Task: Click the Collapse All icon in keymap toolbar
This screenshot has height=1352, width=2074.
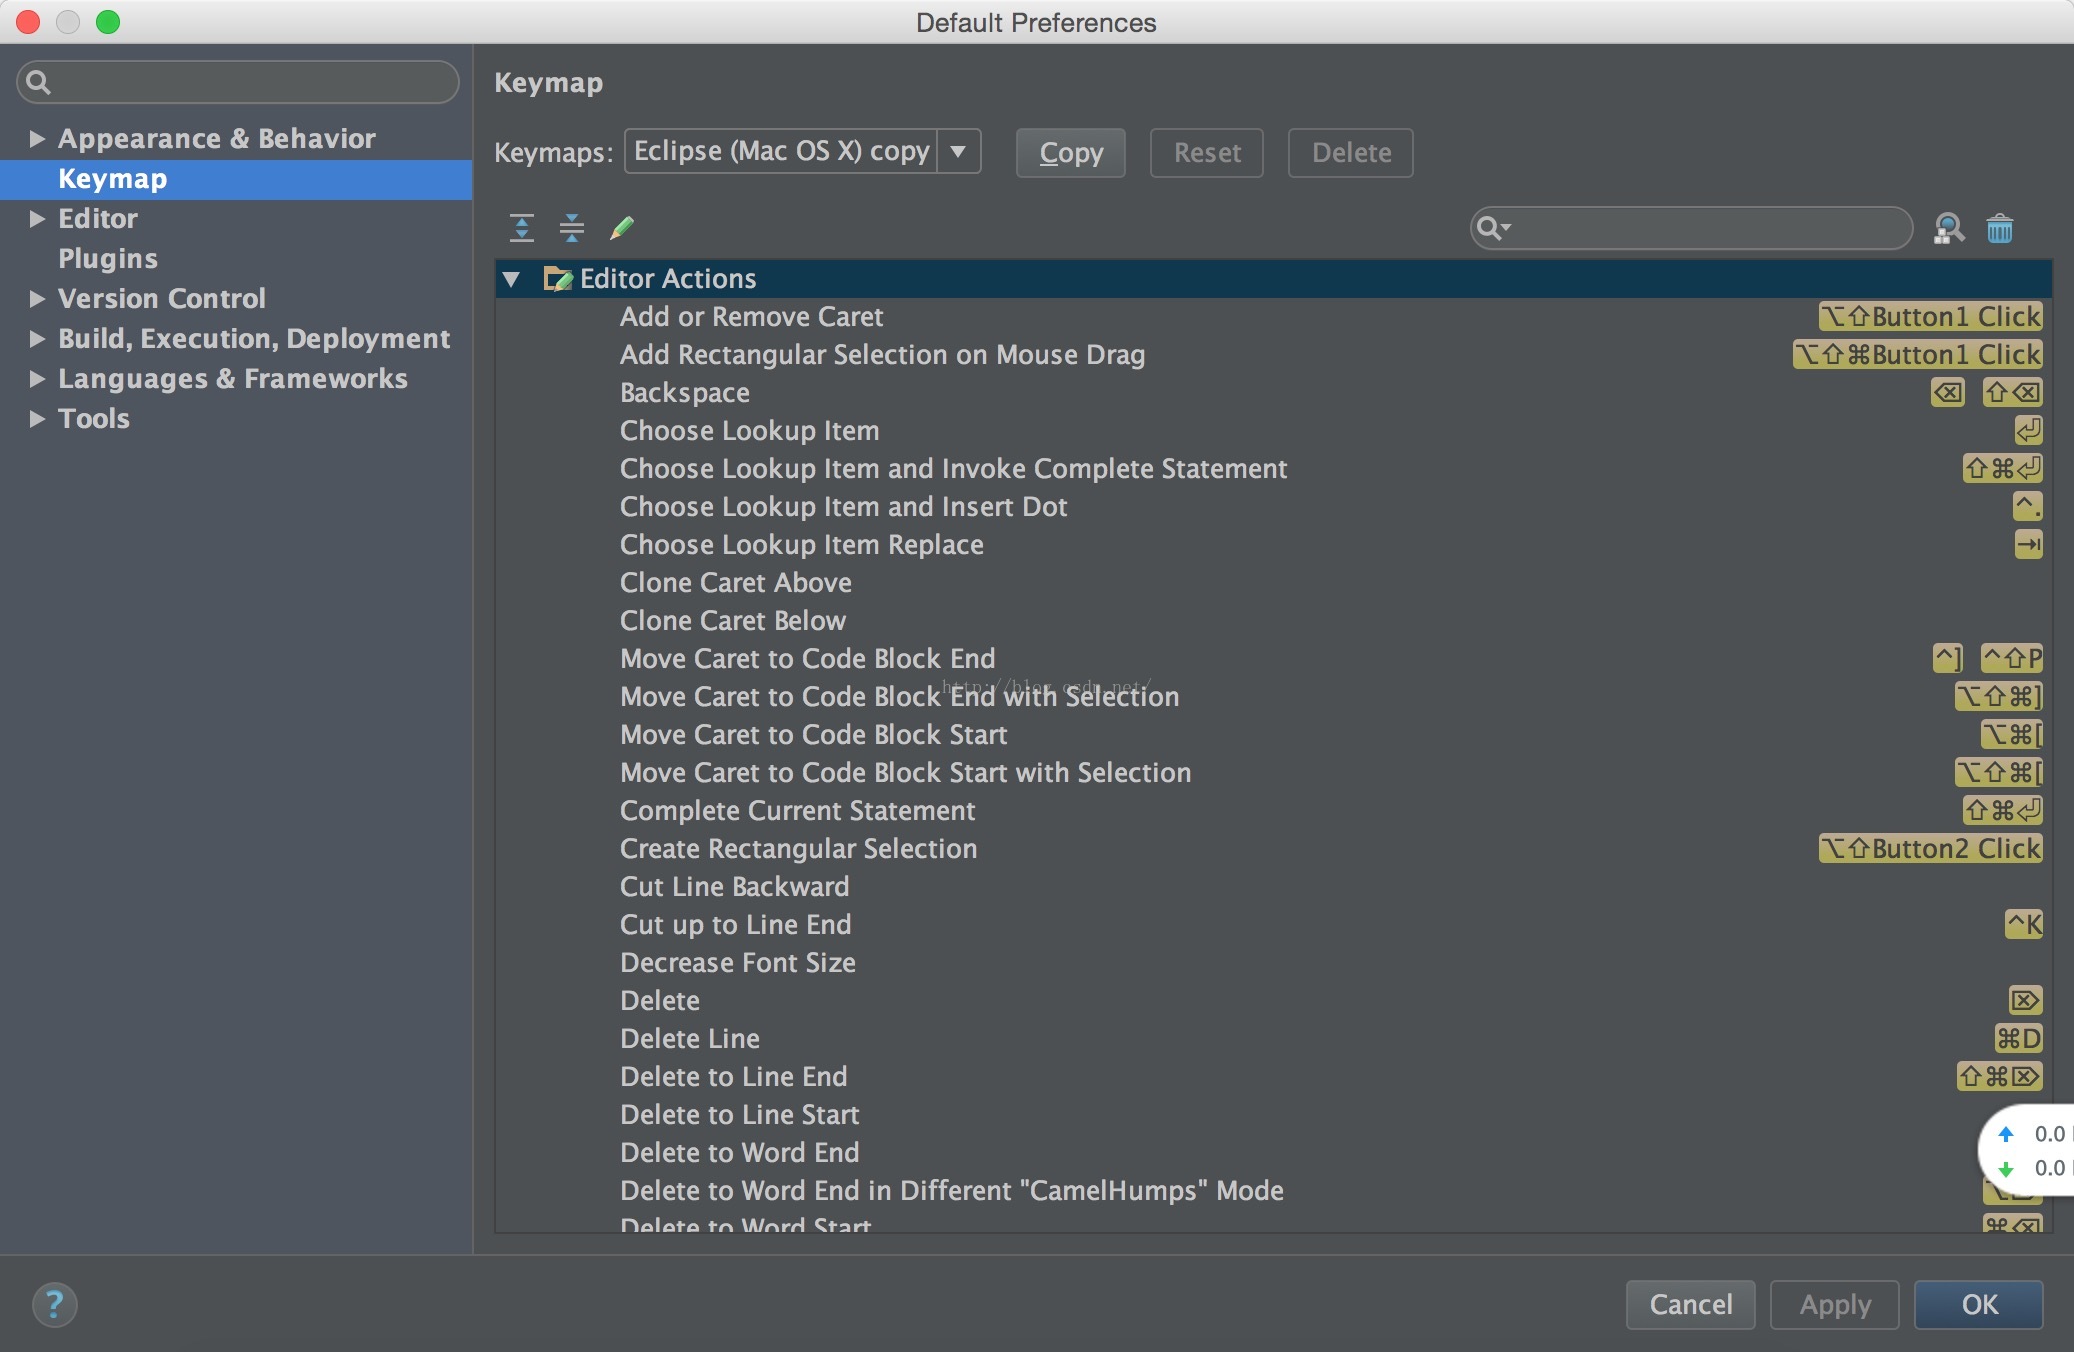Action: (x=572, y=228)
